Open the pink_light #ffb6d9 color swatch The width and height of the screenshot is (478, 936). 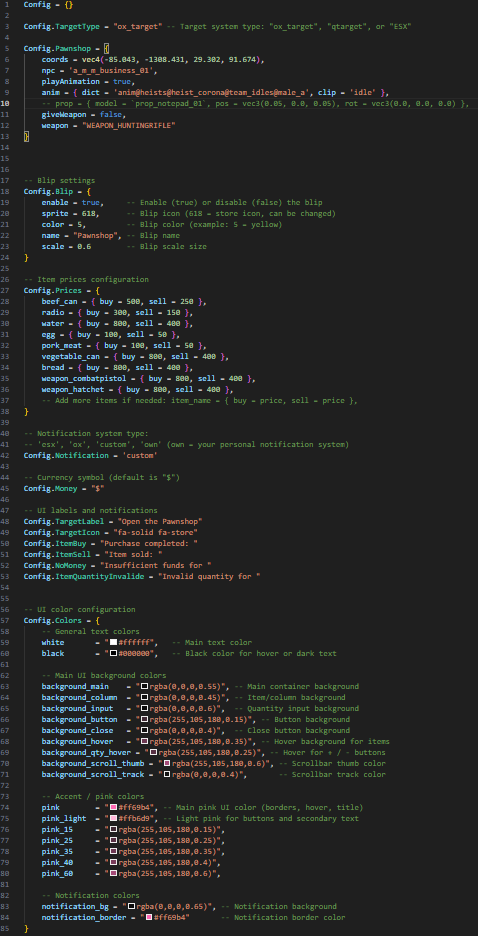pos(113,818)
